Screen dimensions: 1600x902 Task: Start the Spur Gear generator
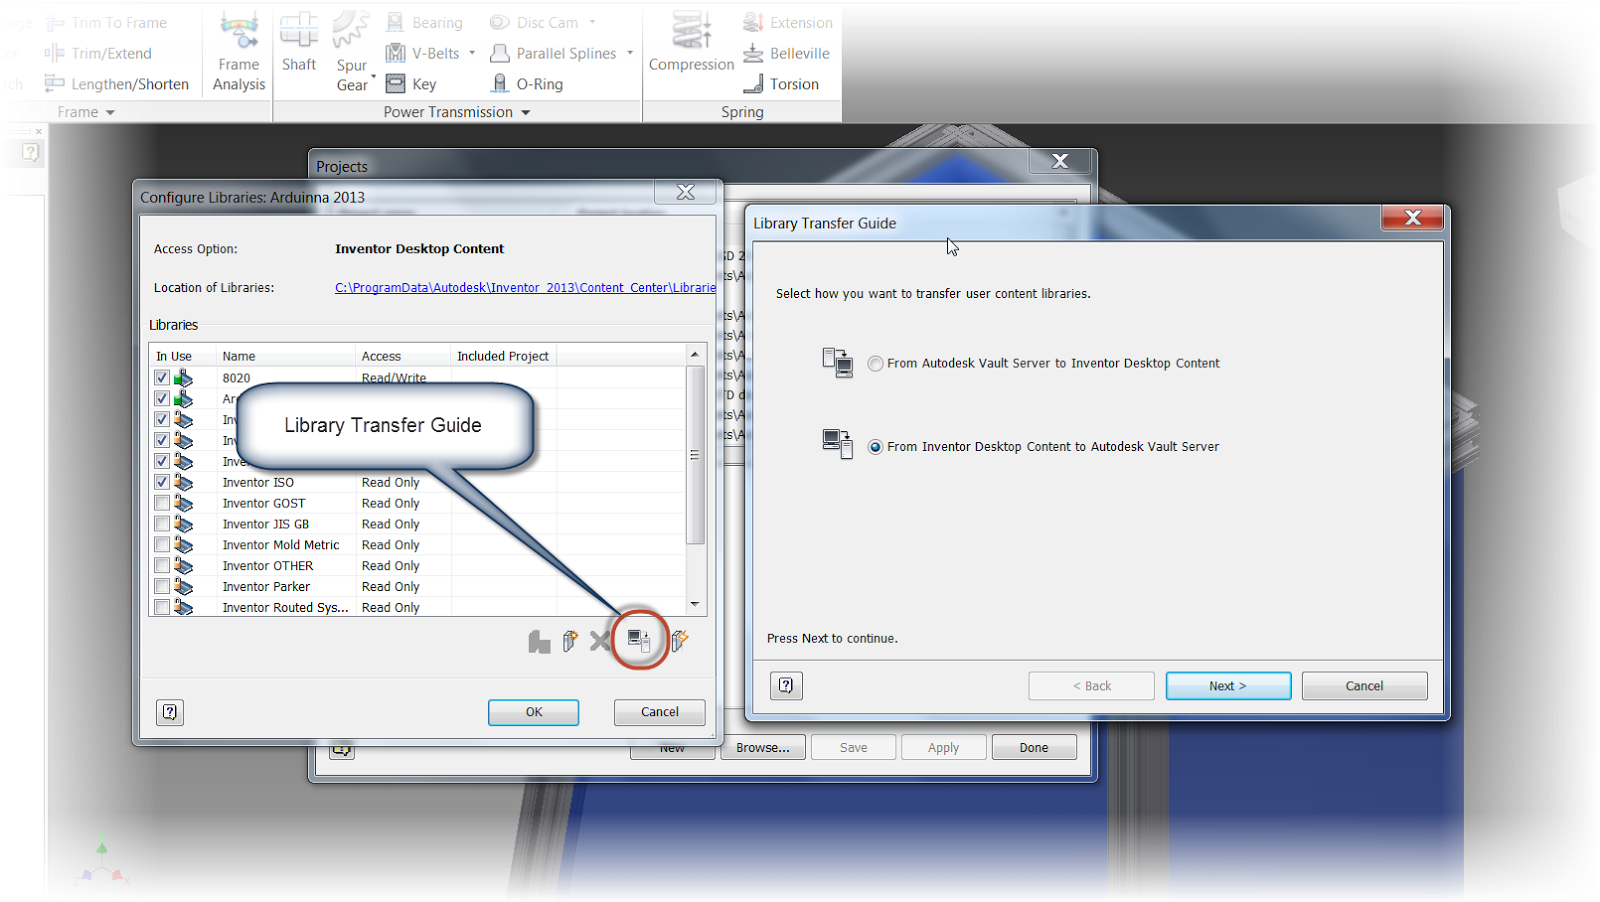(x=351, y=51)
